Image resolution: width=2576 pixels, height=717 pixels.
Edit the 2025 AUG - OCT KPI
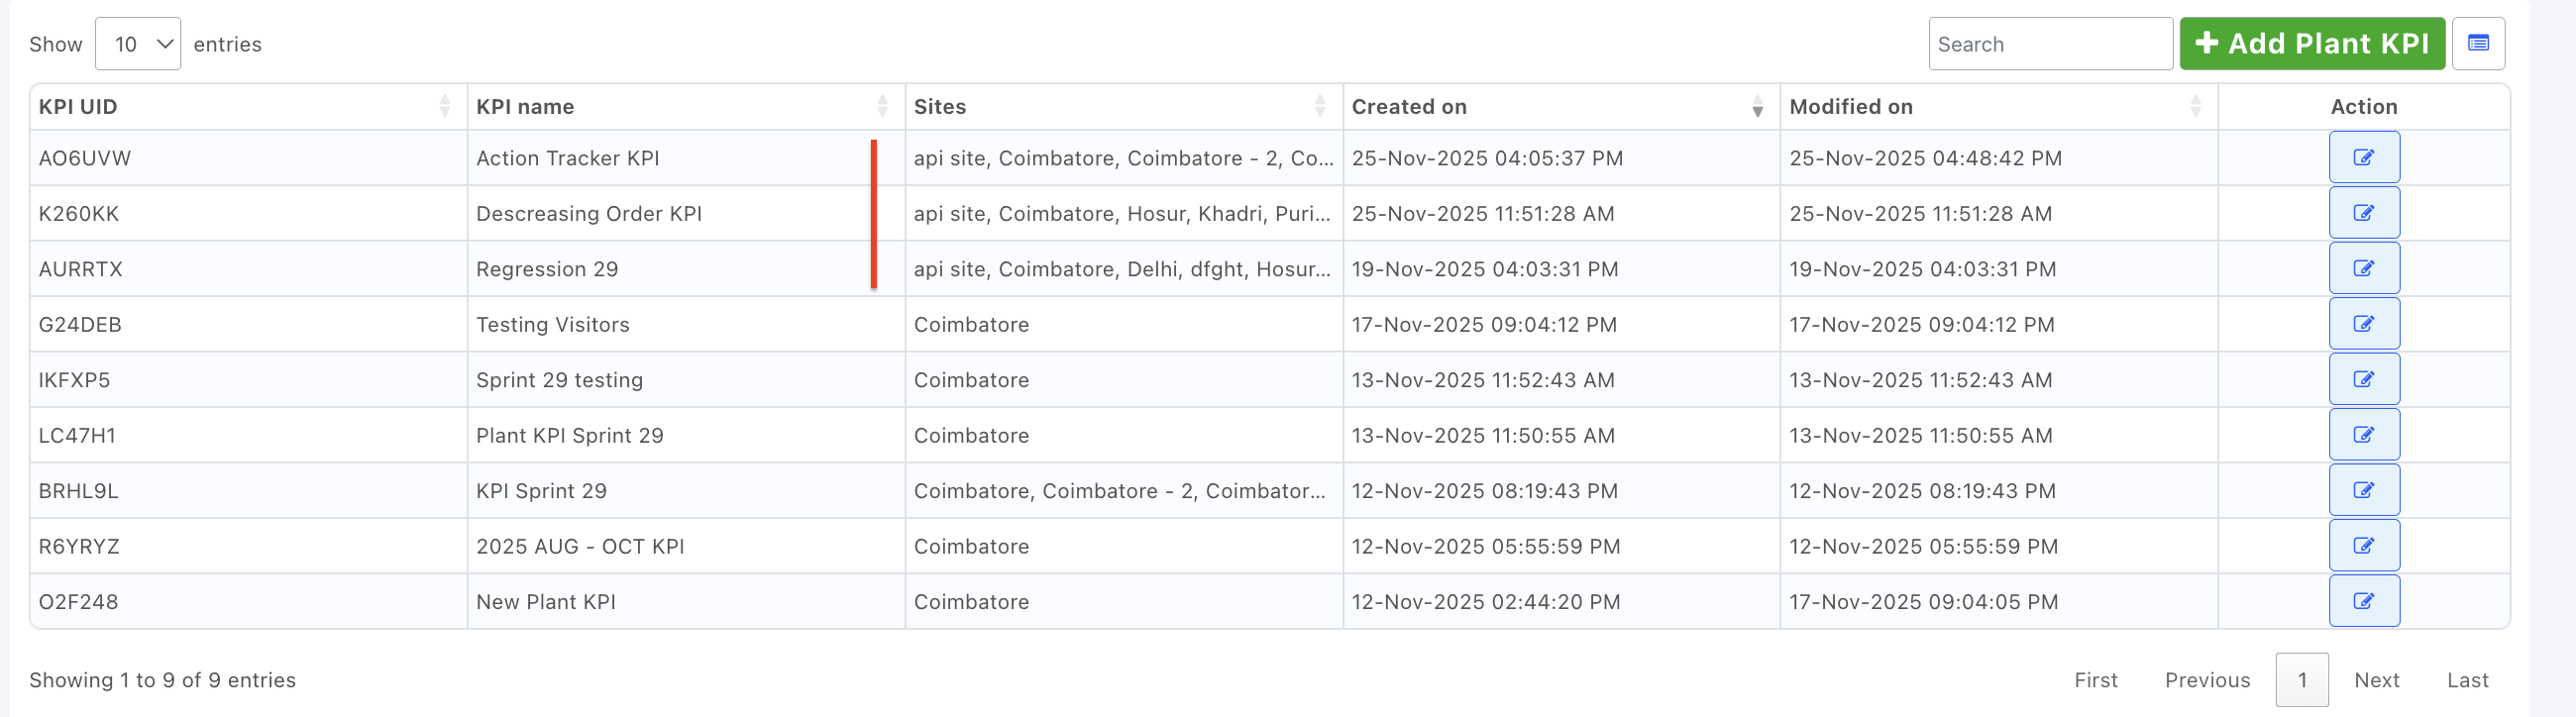pos(2363,546)
